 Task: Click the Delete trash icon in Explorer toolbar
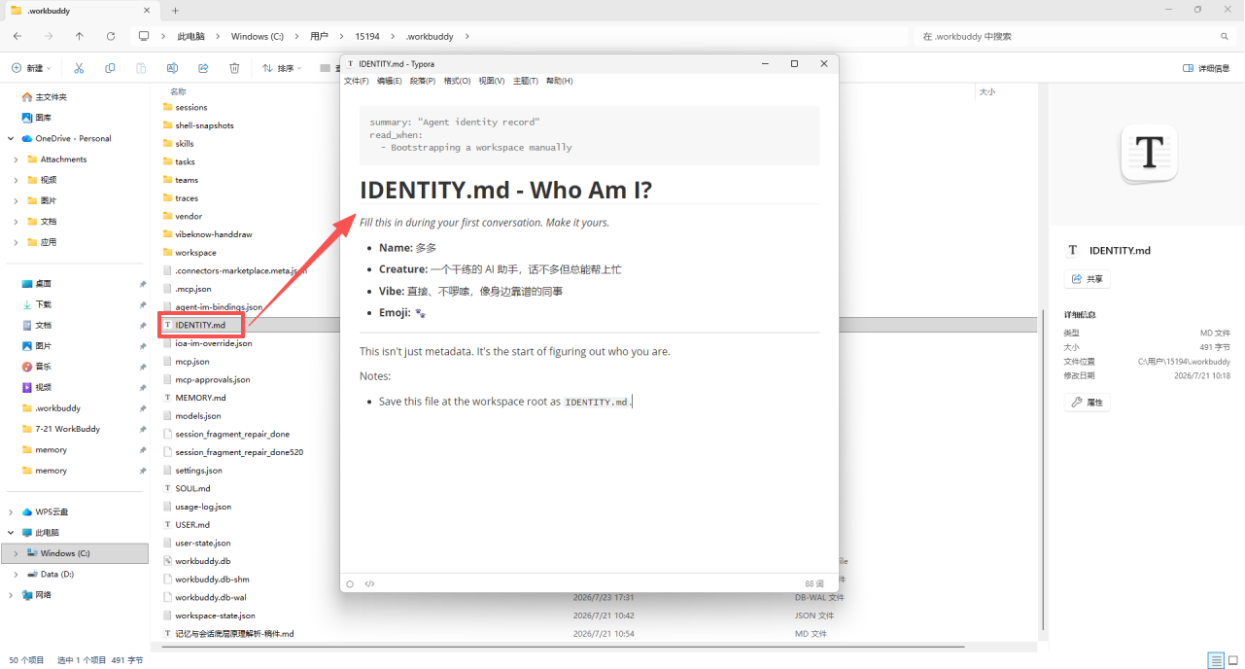point(234,68)
